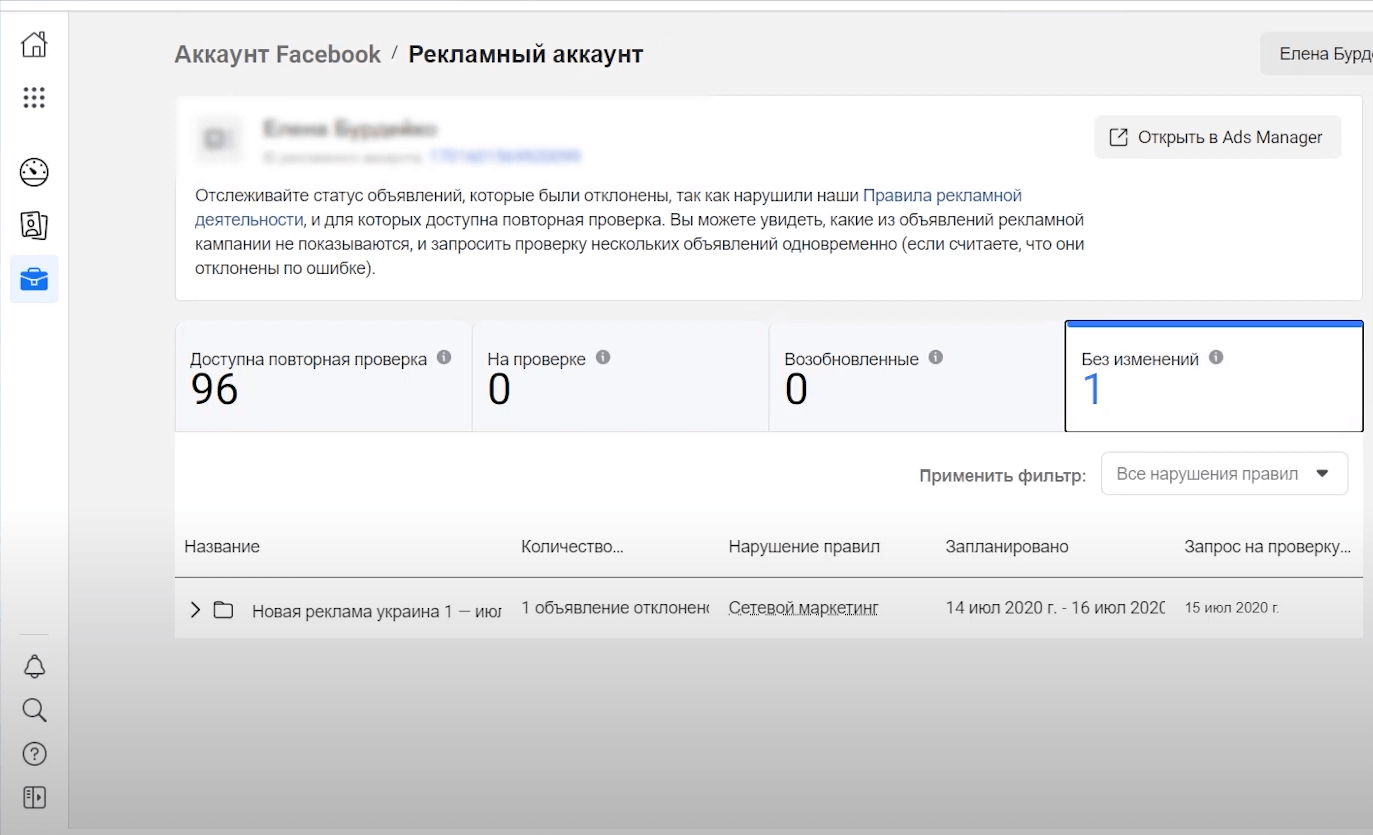Click the Название column header
Image resolution: width=1373 pixels, height=835 pixels.
[222, 546]
